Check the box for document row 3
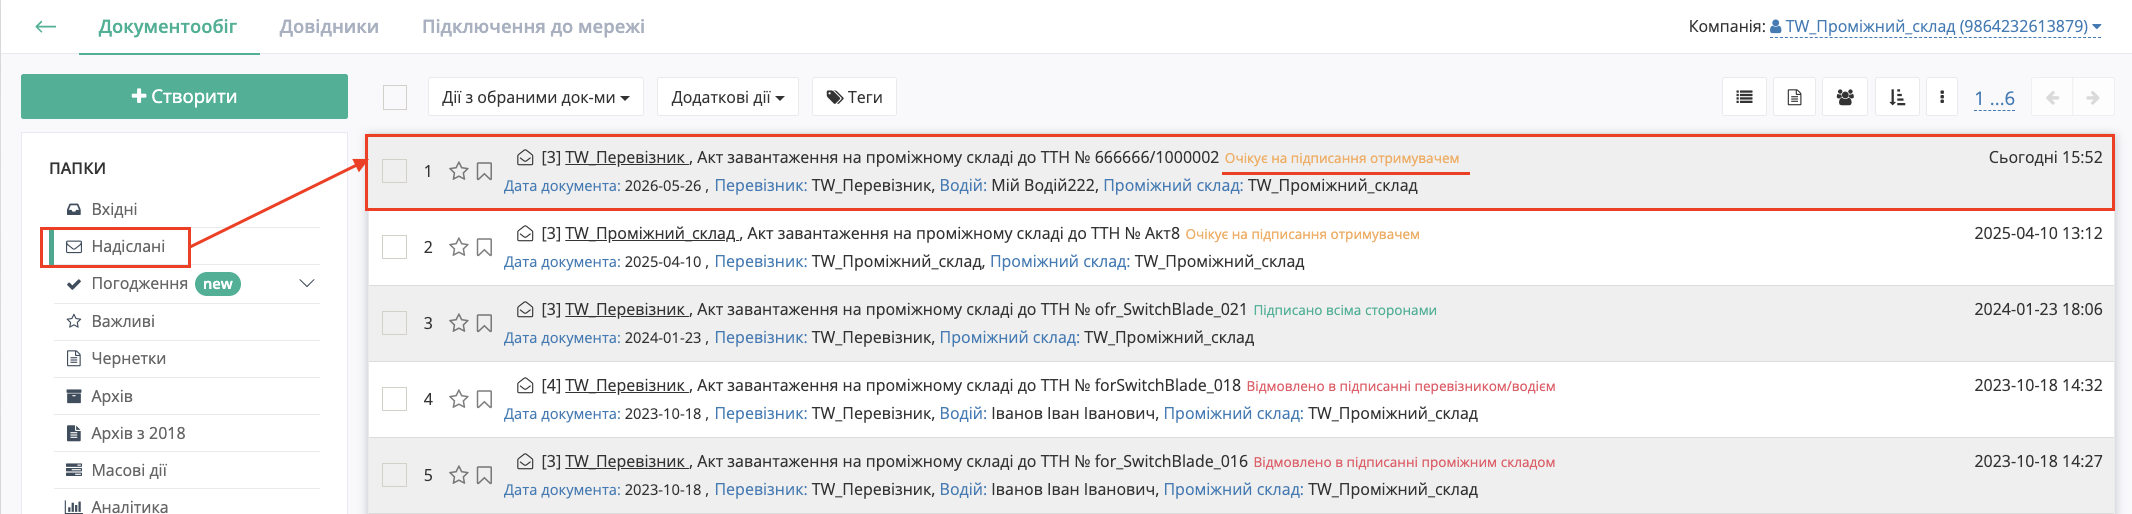 pos(395,323)
